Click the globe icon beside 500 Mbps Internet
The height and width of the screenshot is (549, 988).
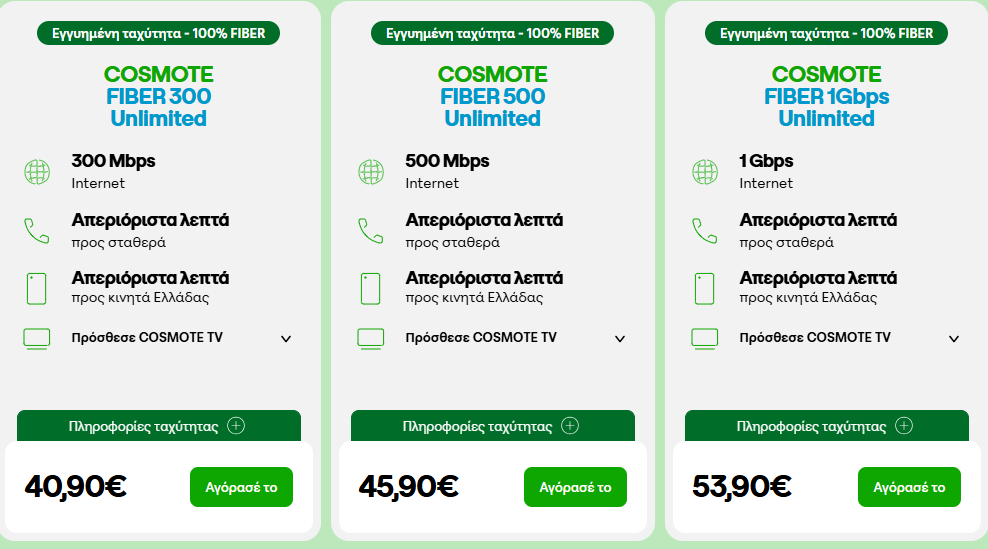coord(371,171)
